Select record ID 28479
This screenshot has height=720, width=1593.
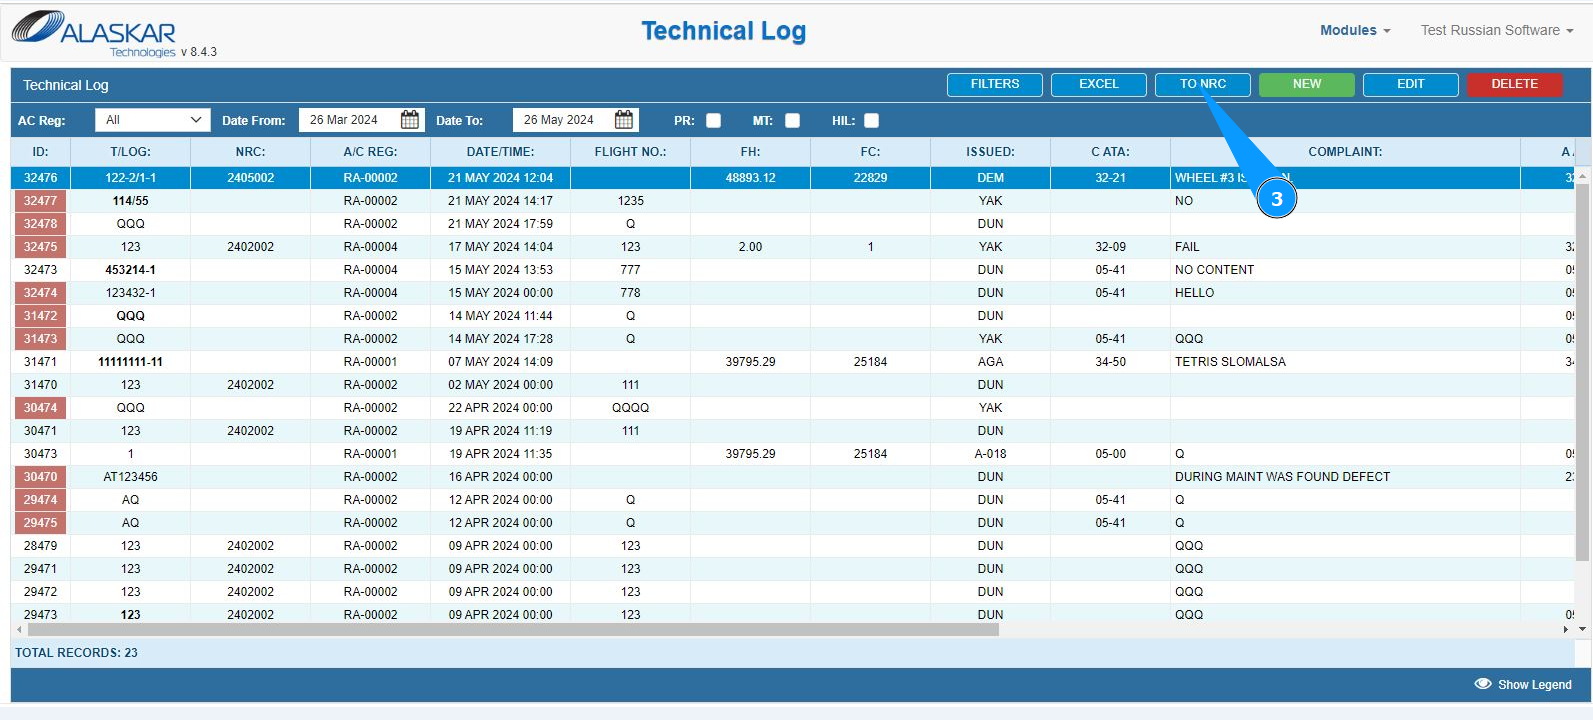coord(40,546)
